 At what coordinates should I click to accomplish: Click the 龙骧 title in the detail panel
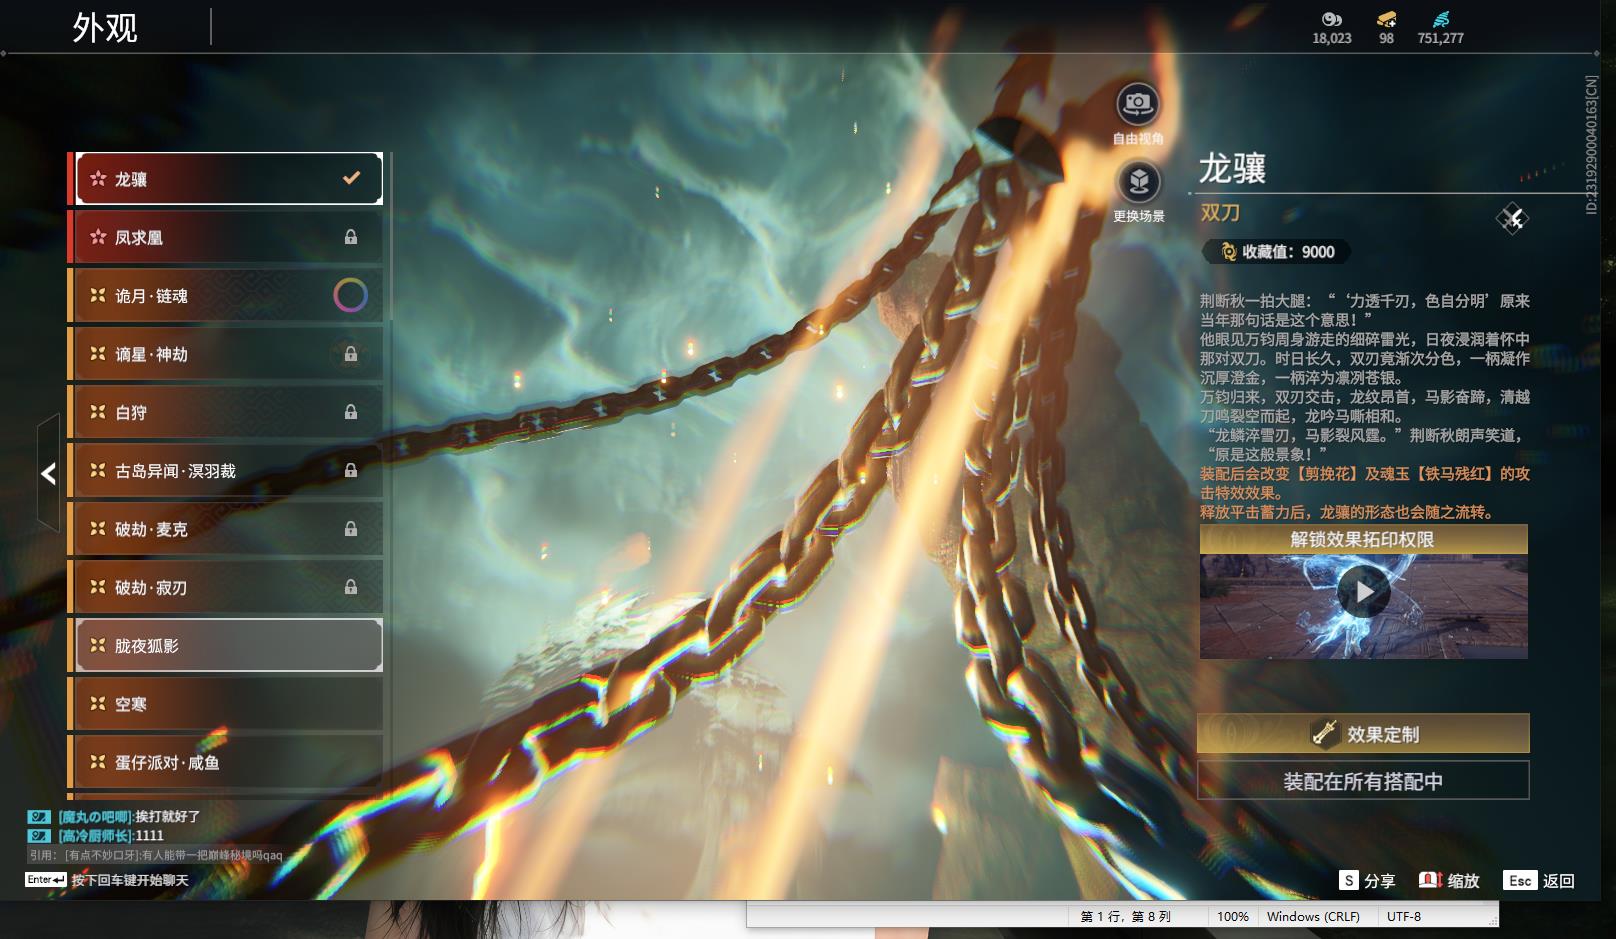tap(1233, 168)
